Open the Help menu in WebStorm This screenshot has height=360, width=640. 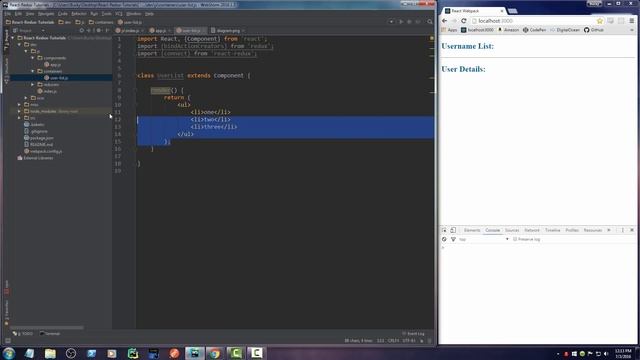coord(149,14)
